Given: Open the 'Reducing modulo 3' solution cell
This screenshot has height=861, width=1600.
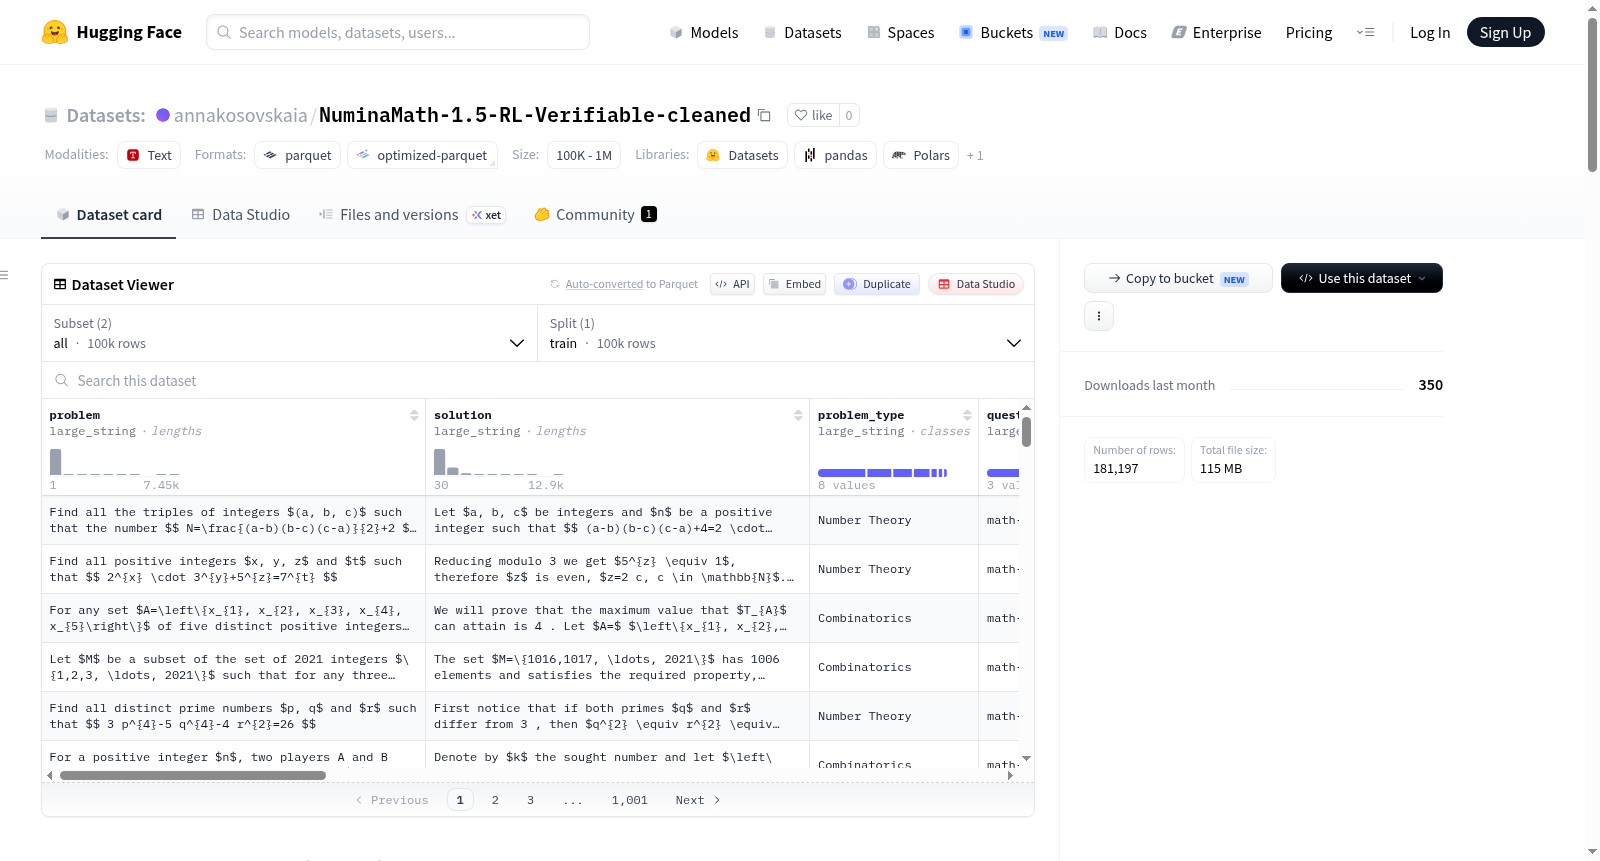Looking at the screenshot, I should pos(615,569).
